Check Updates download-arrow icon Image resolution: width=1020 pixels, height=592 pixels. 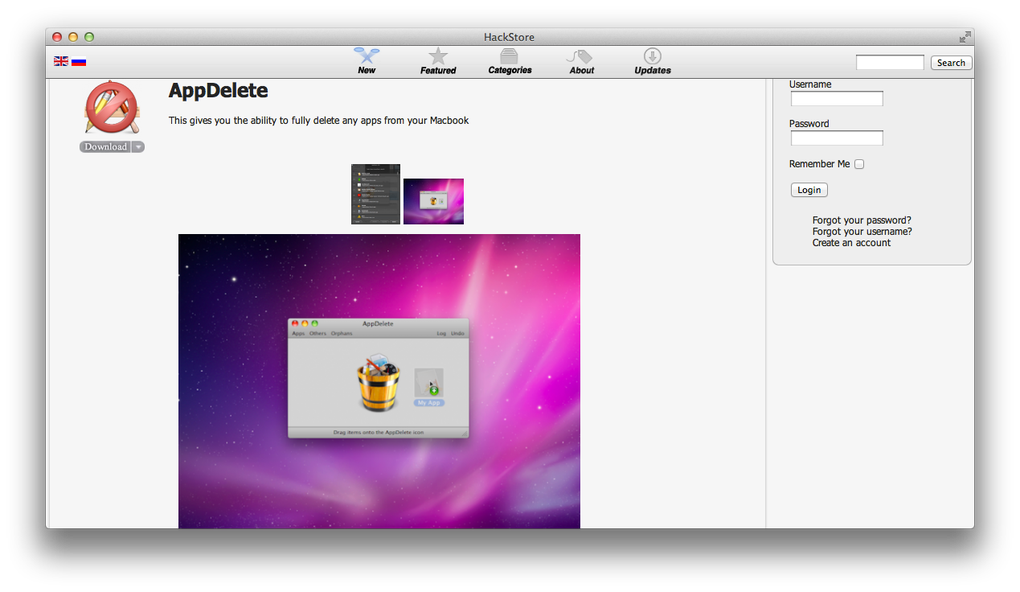652,56
